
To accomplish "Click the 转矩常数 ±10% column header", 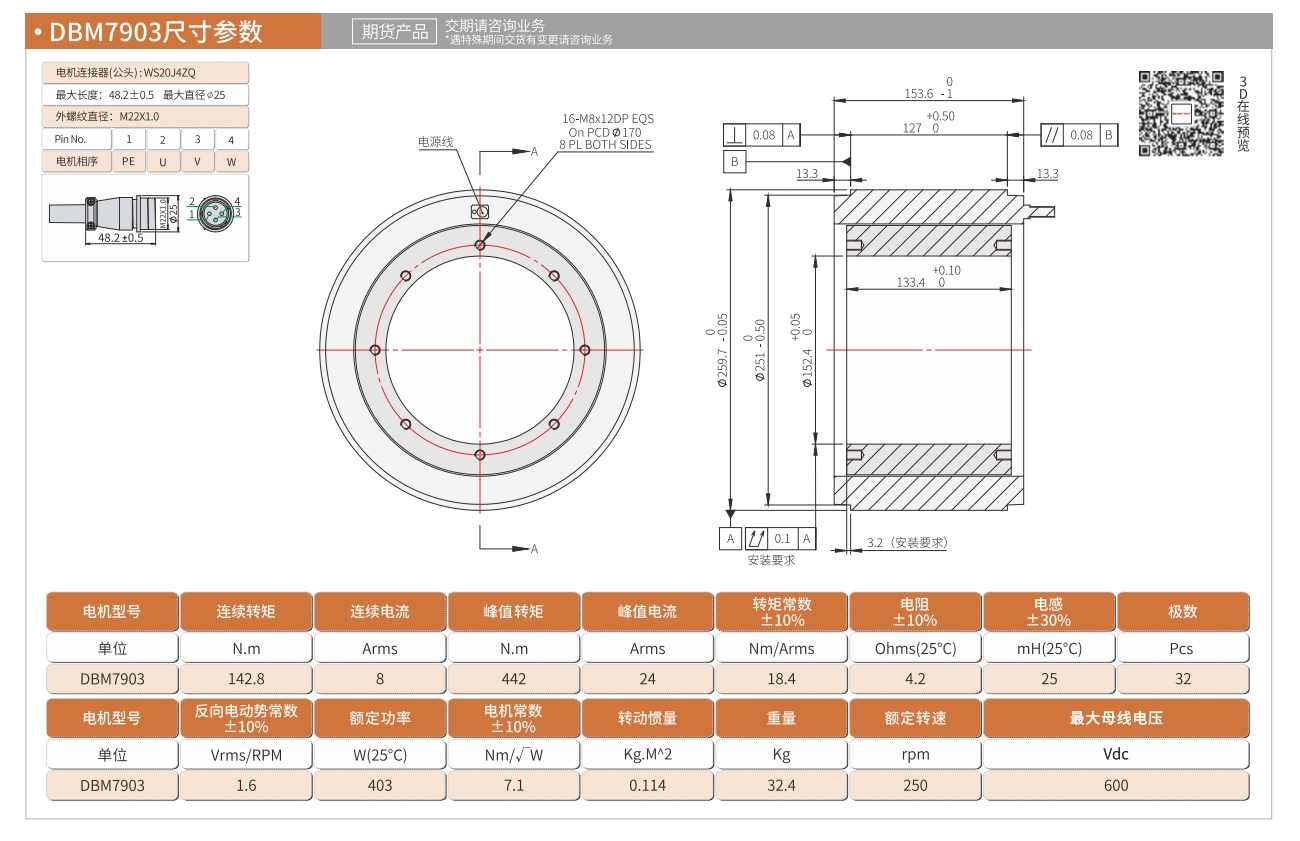I will [782, 611].
